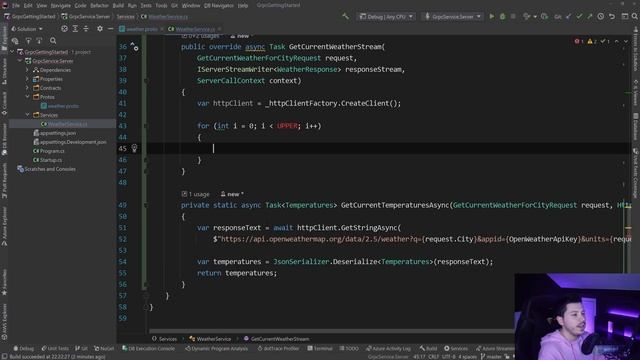640x360 pixels.
Task: Expand the Contracts folder
Action: (27, 88)
